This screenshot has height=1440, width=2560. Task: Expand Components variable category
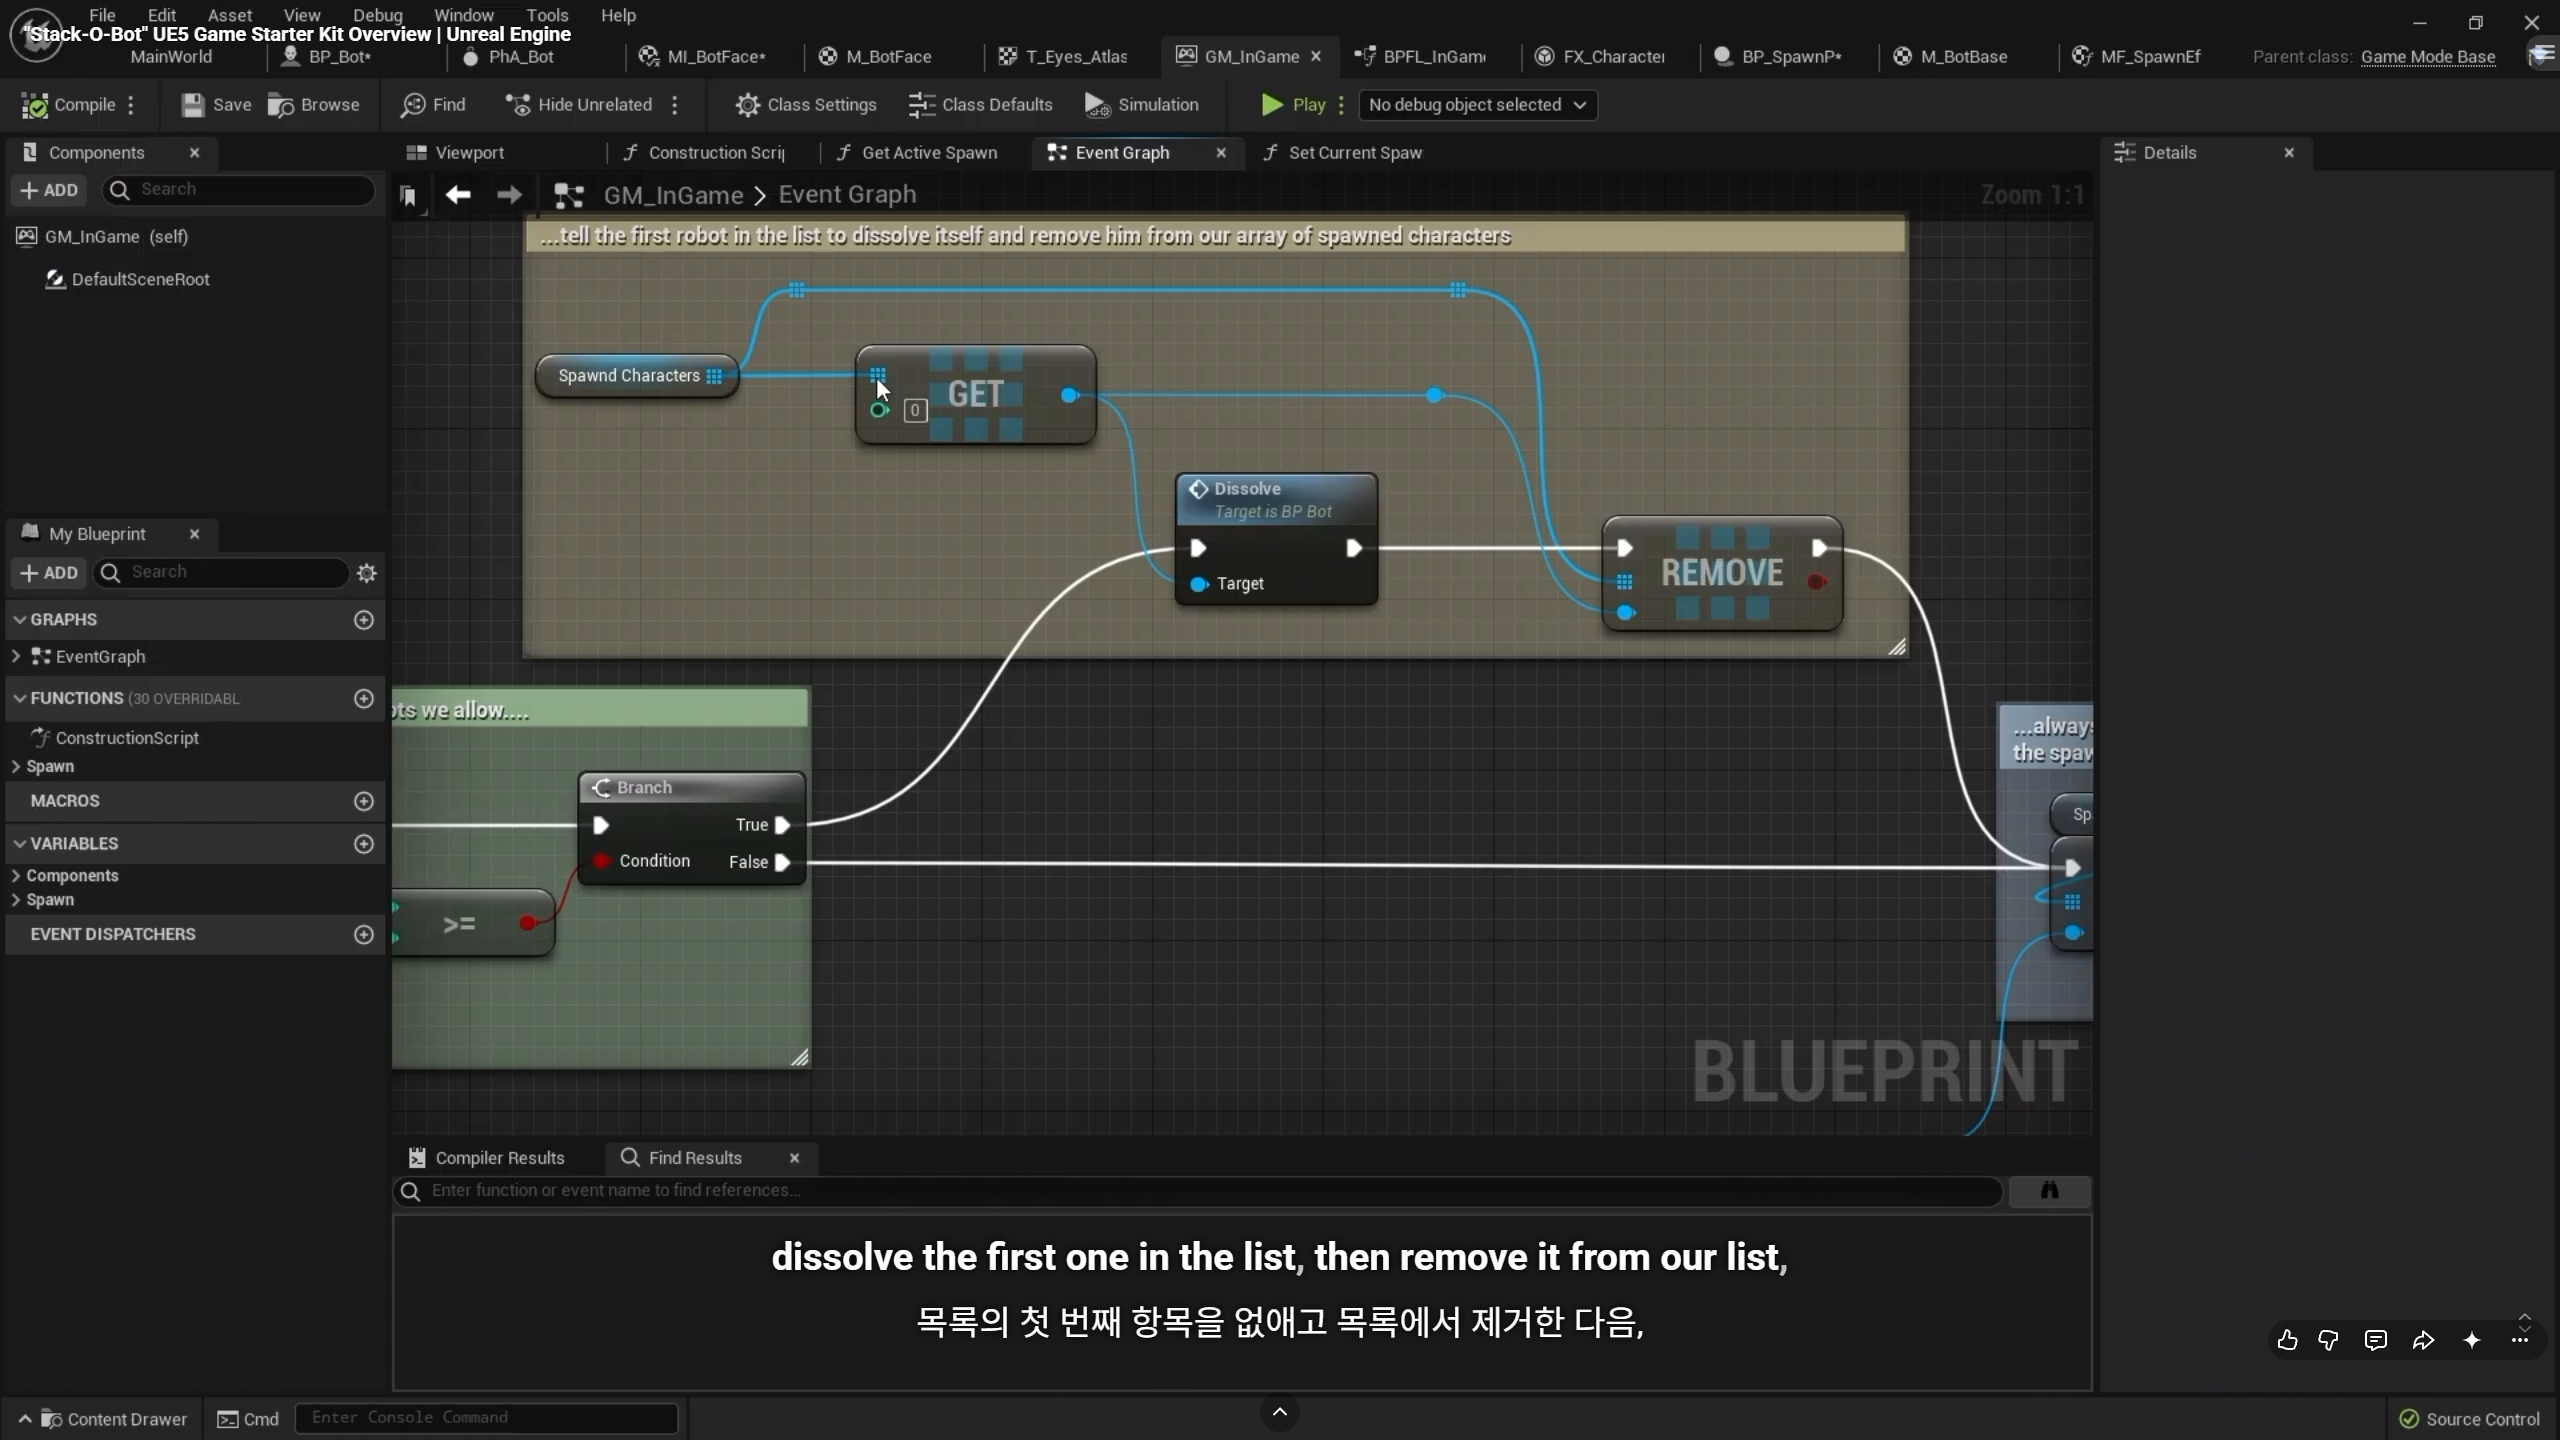coord(16,876)
